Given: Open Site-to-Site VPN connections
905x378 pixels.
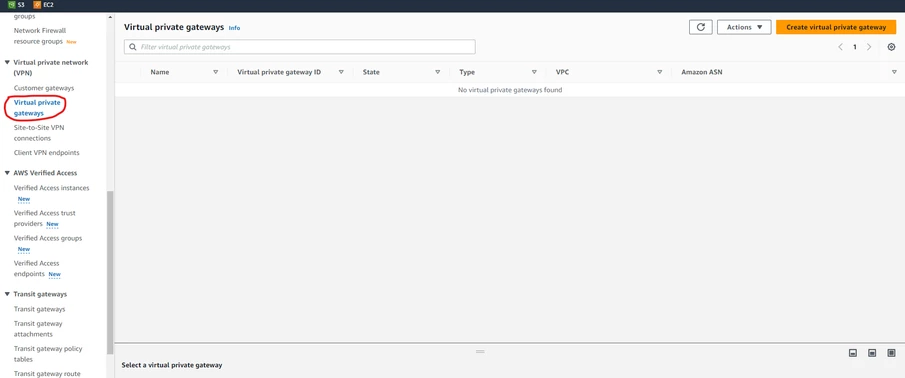Looking at the screenshot, I should point(39,133).
